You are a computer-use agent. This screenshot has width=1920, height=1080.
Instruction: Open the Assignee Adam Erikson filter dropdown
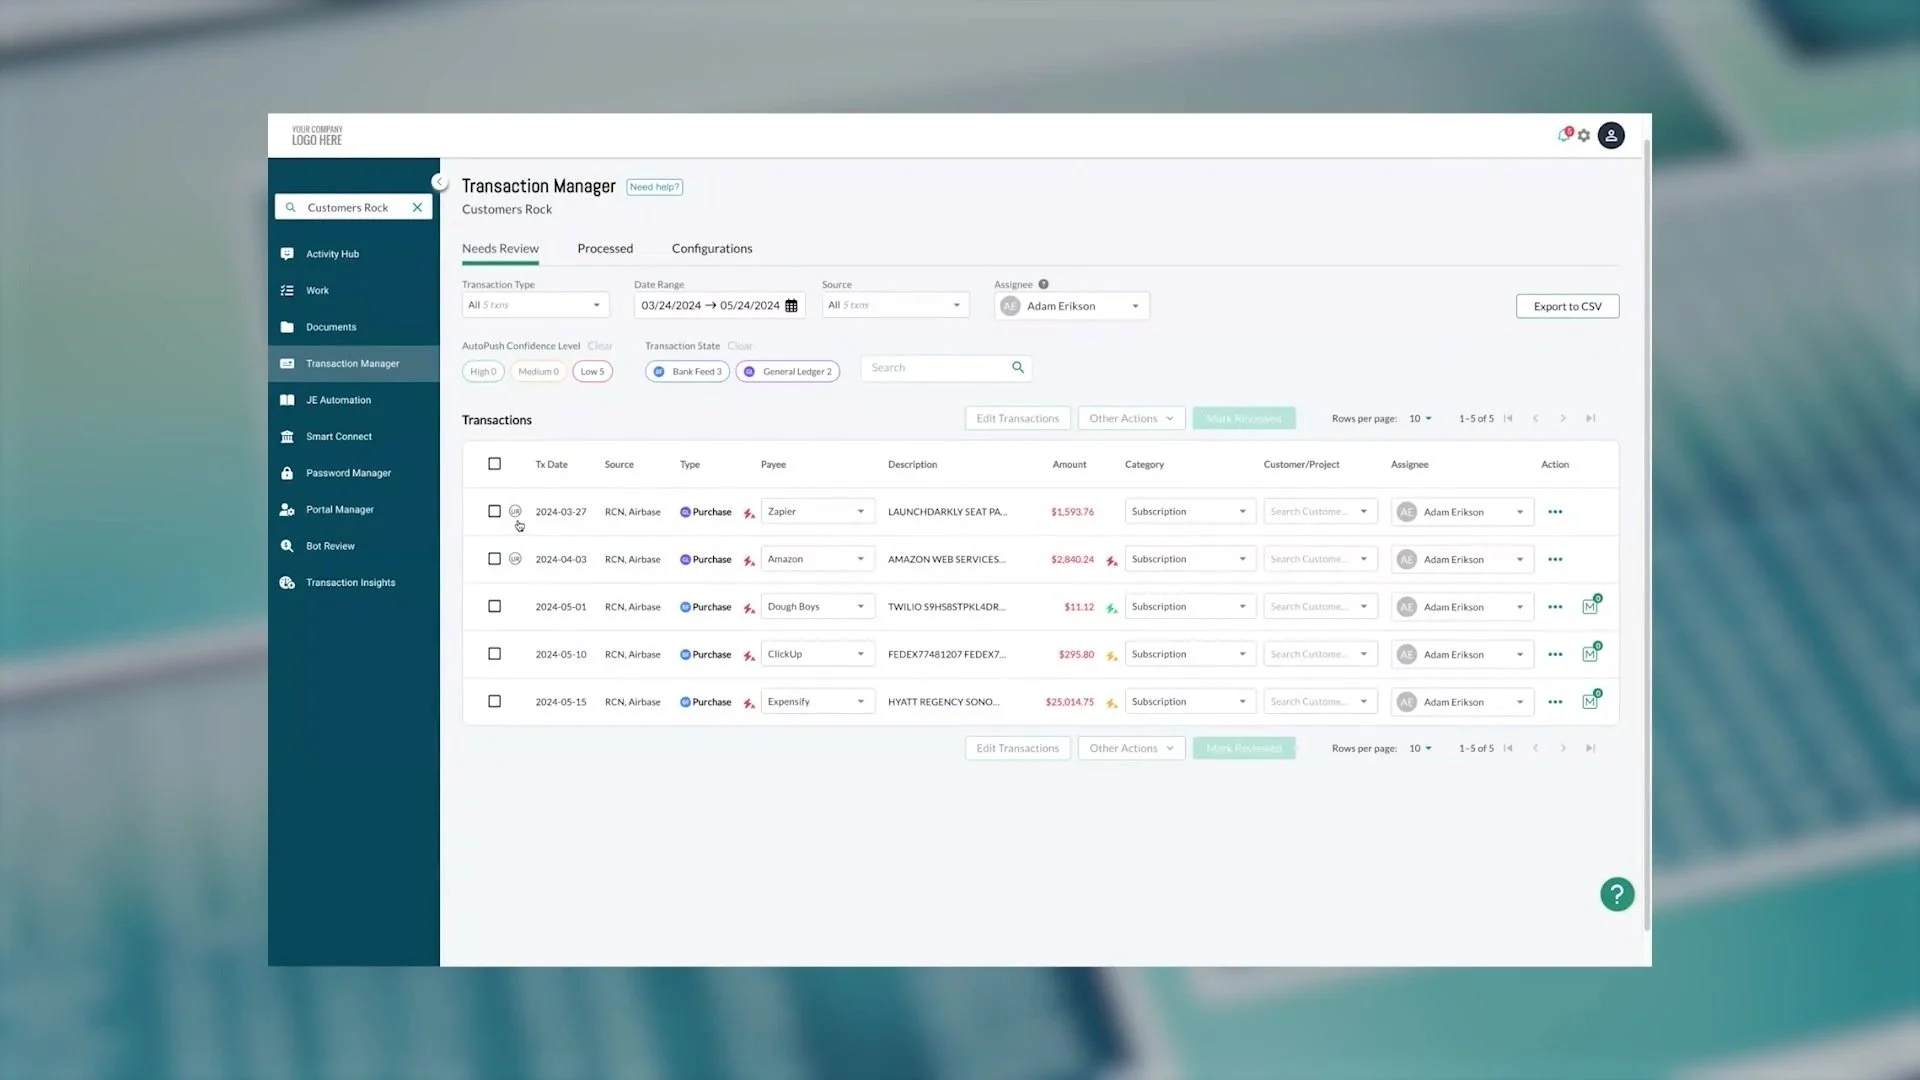tap(1072, 306)
